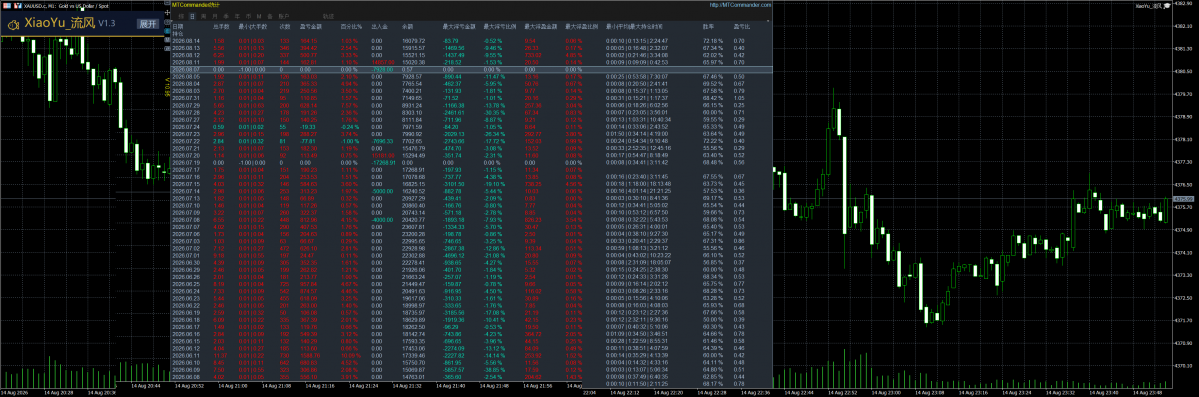Click the 盈亏比 column header
Screen dimensions: 1199x397
point(741,26)
